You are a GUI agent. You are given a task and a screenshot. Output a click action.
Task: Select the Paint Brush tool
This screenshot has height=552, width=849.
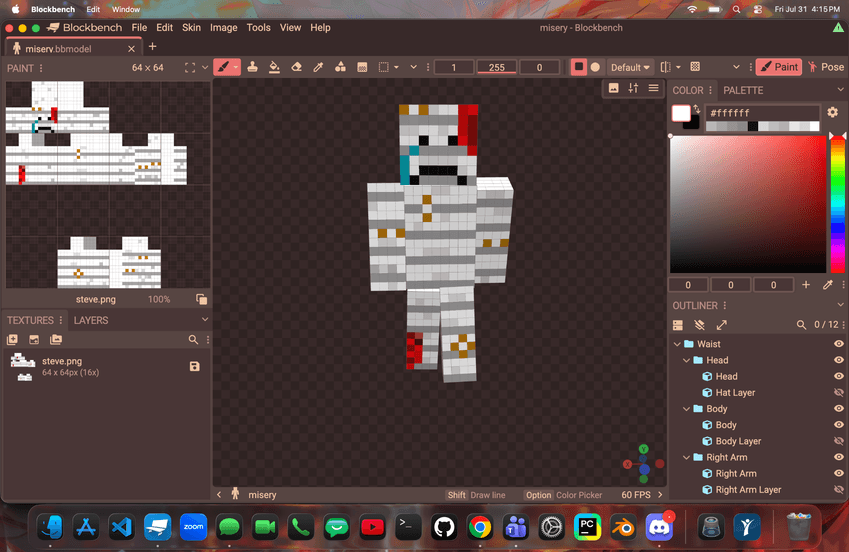coord(223,67)
